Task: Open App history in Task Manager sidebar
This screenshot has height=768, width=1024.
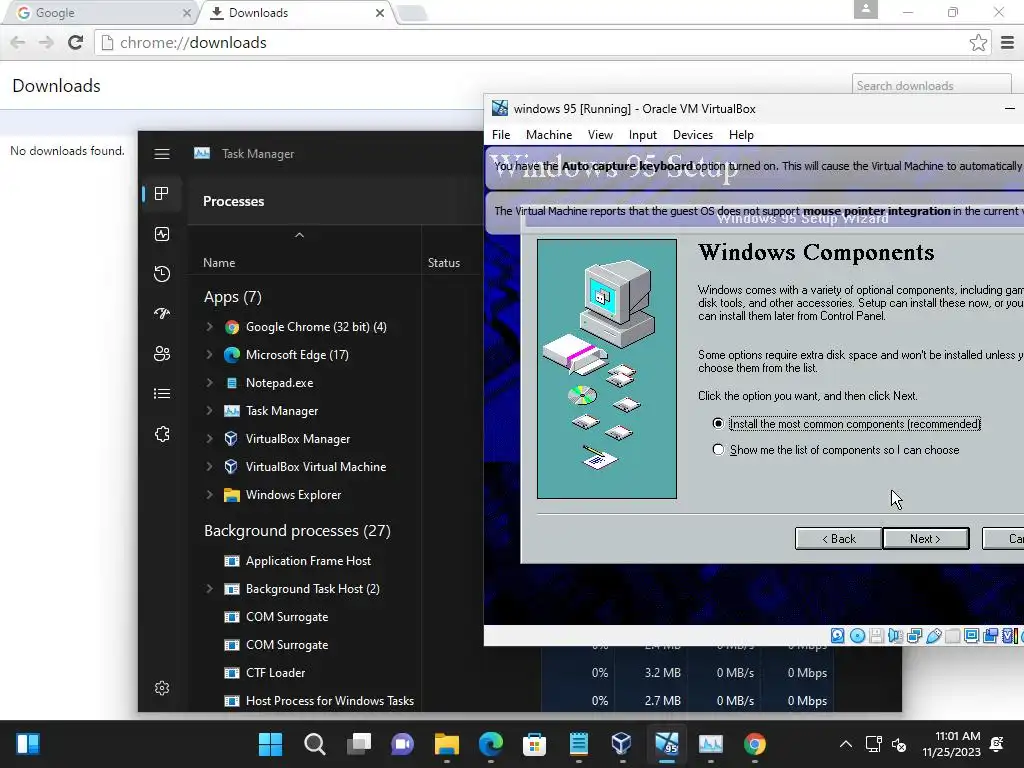Action: (162, 274)
